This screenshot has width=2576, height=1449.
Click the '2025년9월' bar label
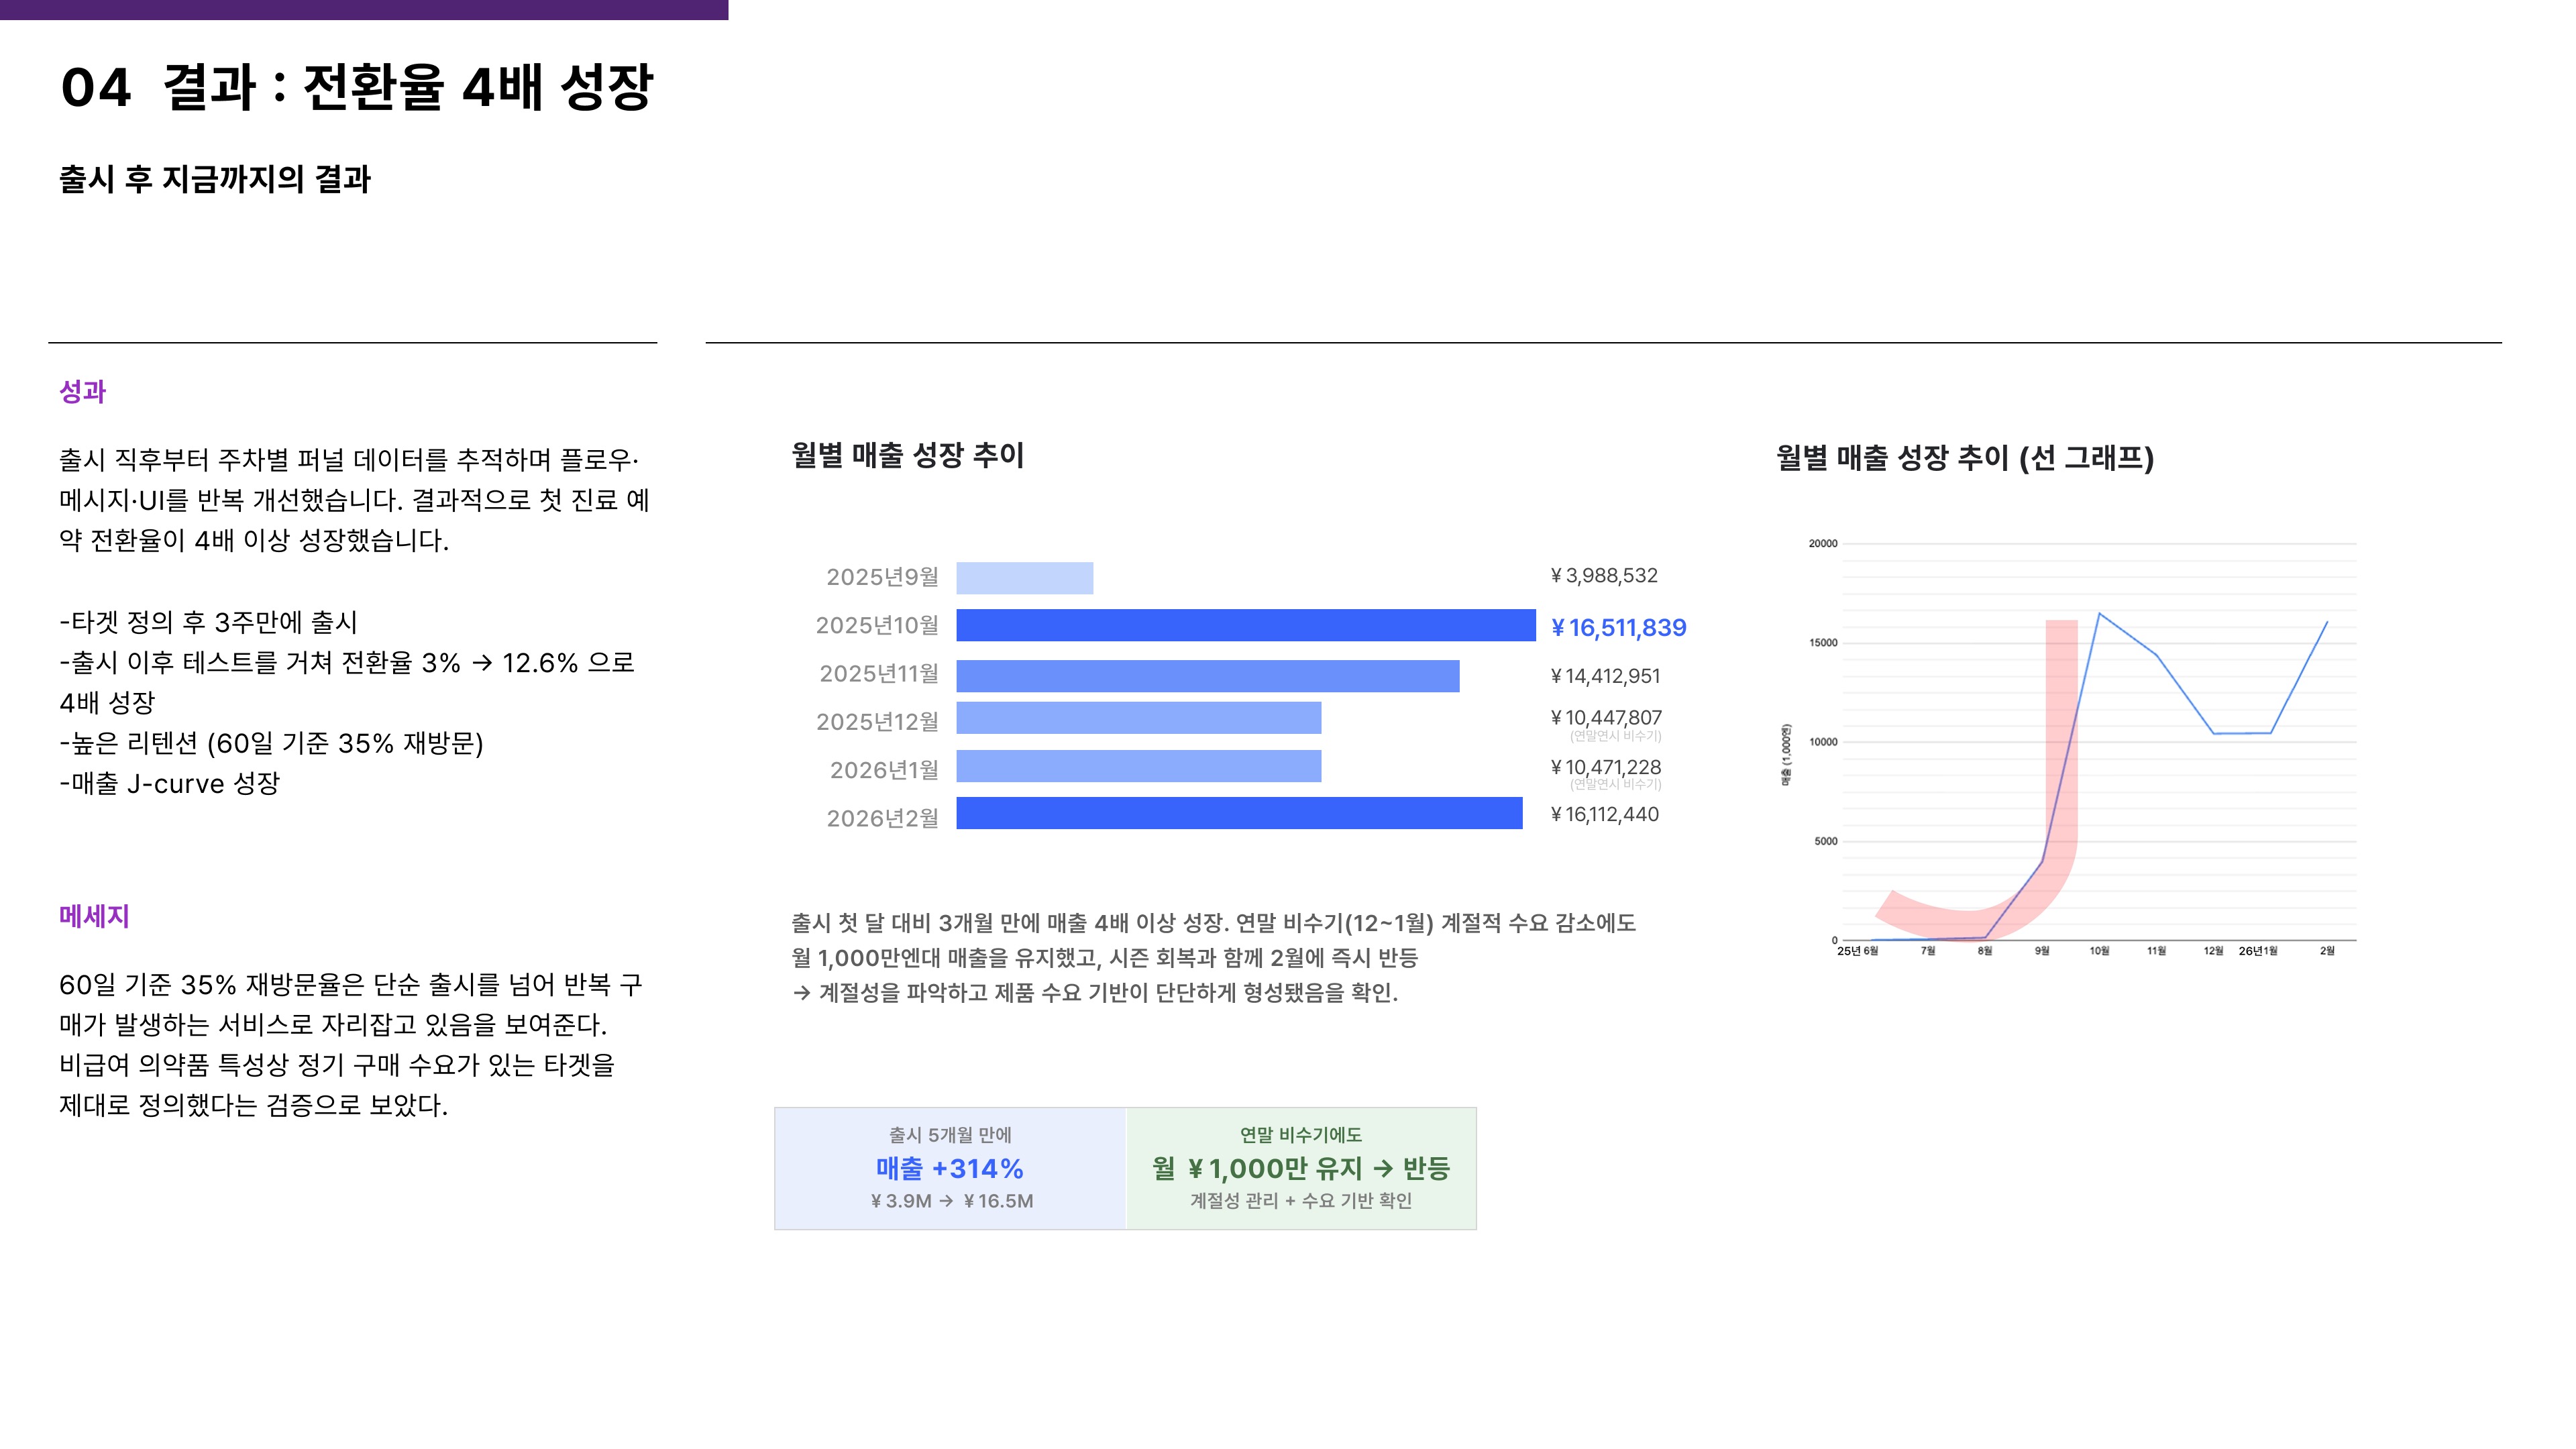tap(882, 577)
